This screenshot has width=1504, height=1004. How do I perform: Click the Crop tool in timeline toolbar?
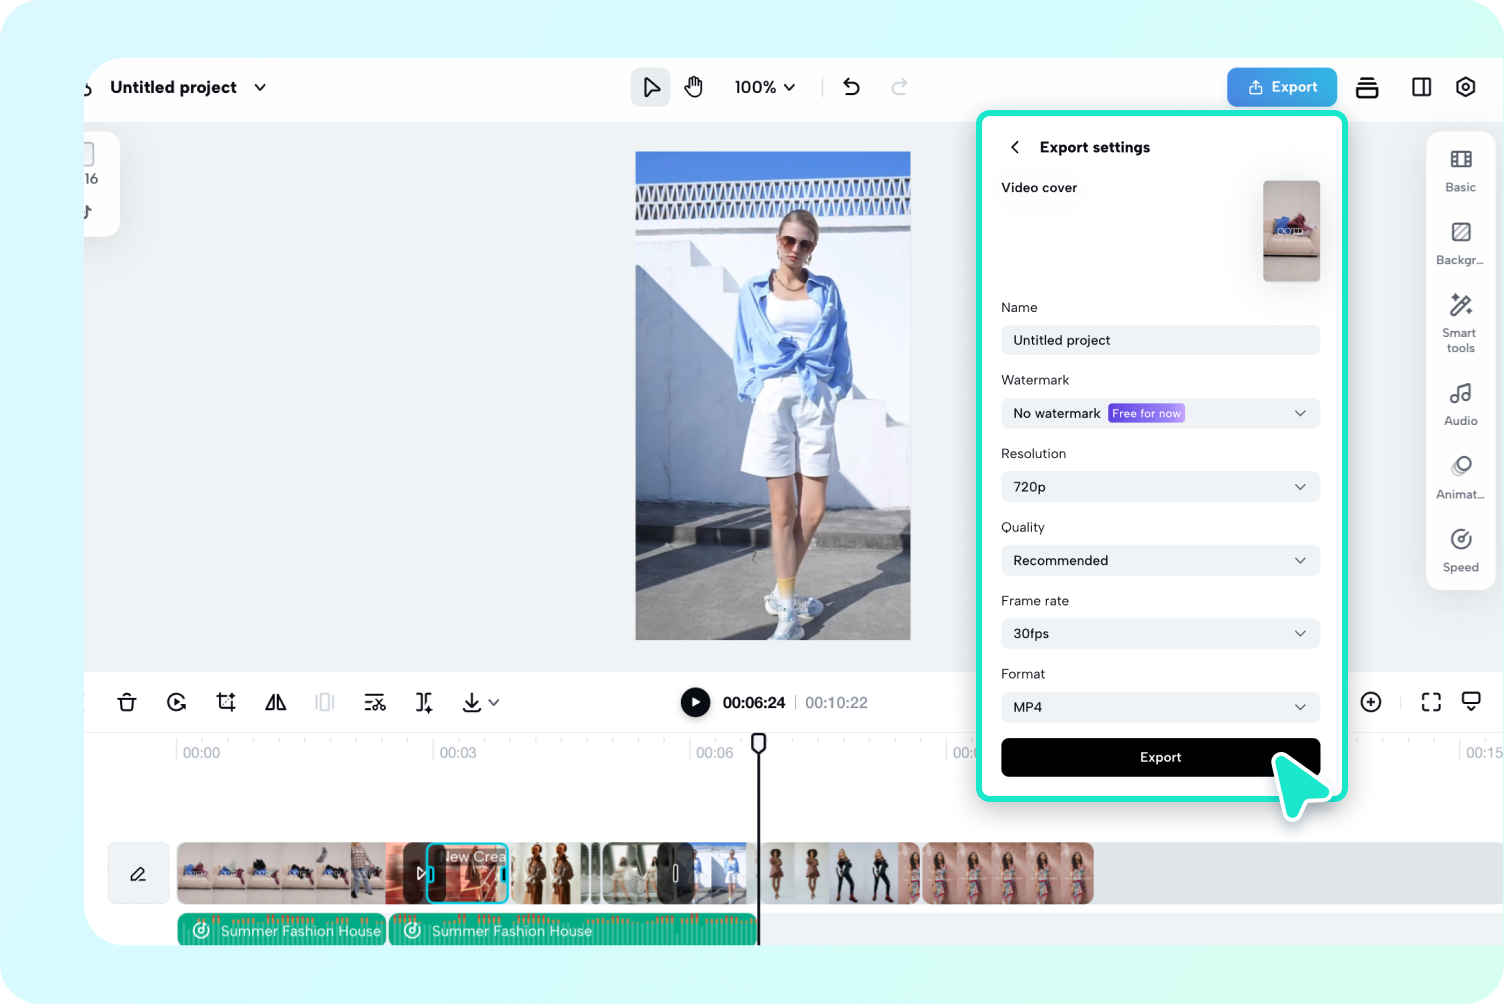[226, 702]
